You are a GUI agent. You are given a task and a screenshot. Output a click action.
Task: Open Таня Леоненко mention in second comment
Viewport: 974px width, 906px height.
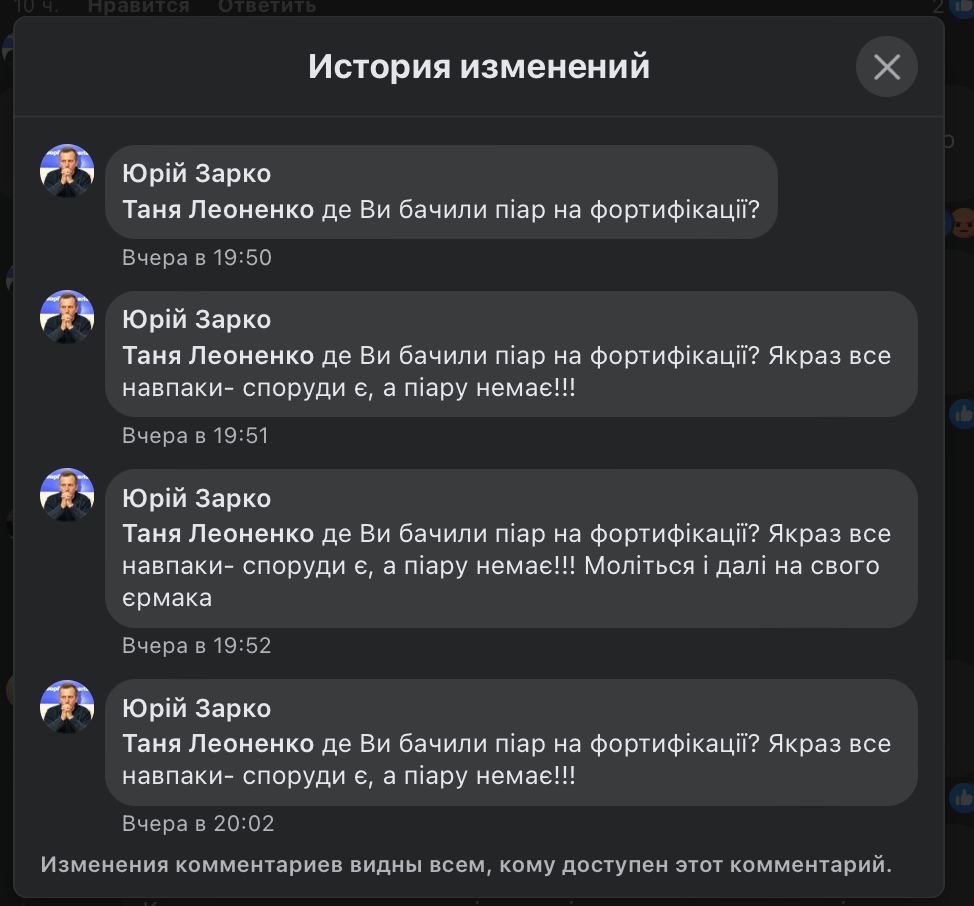(x=218, y=355)
